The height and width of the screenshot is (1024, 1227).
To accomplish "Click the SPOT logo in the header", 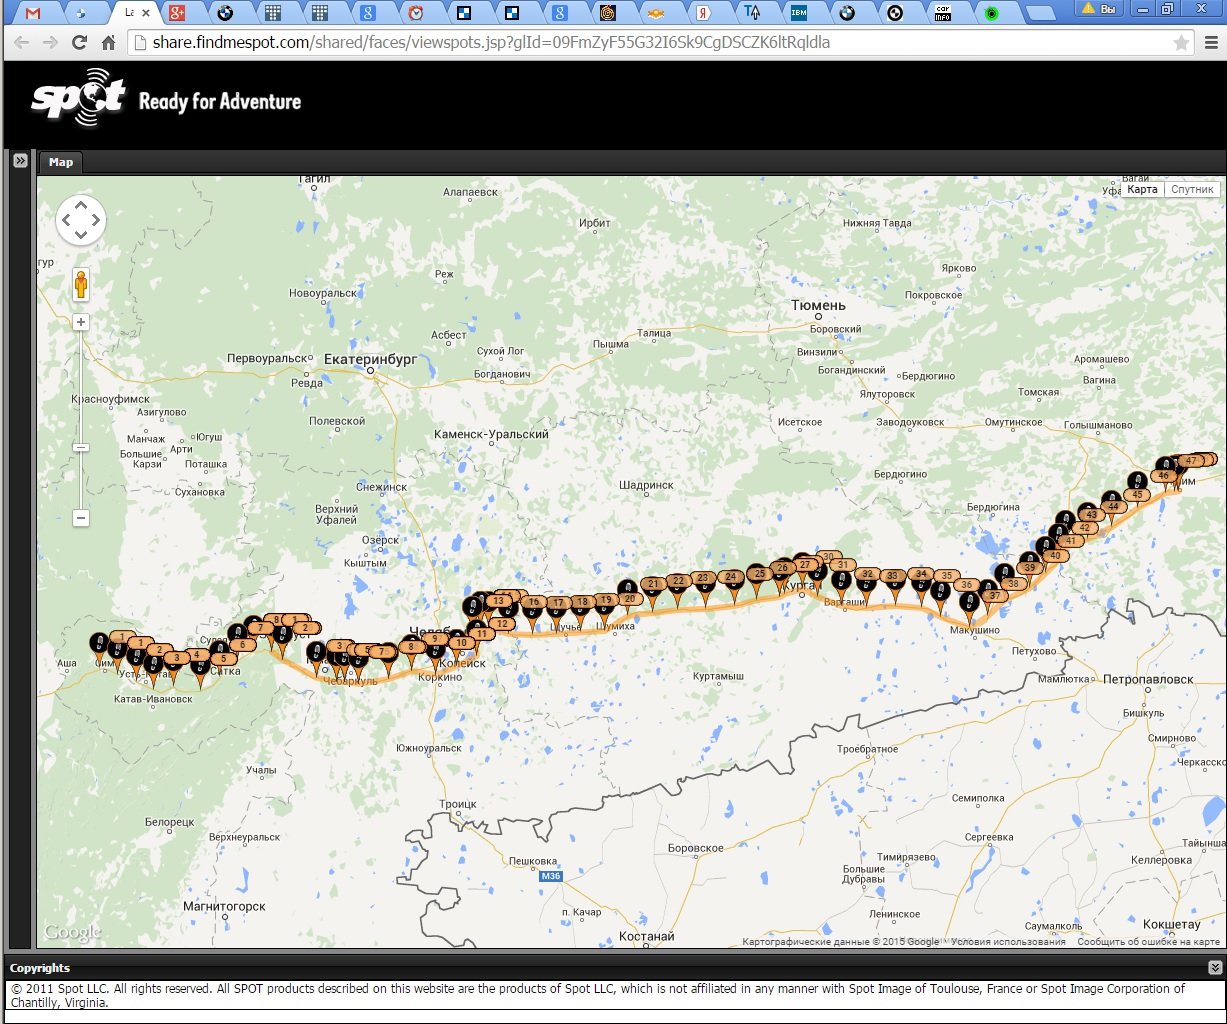I will pos(78,99).
